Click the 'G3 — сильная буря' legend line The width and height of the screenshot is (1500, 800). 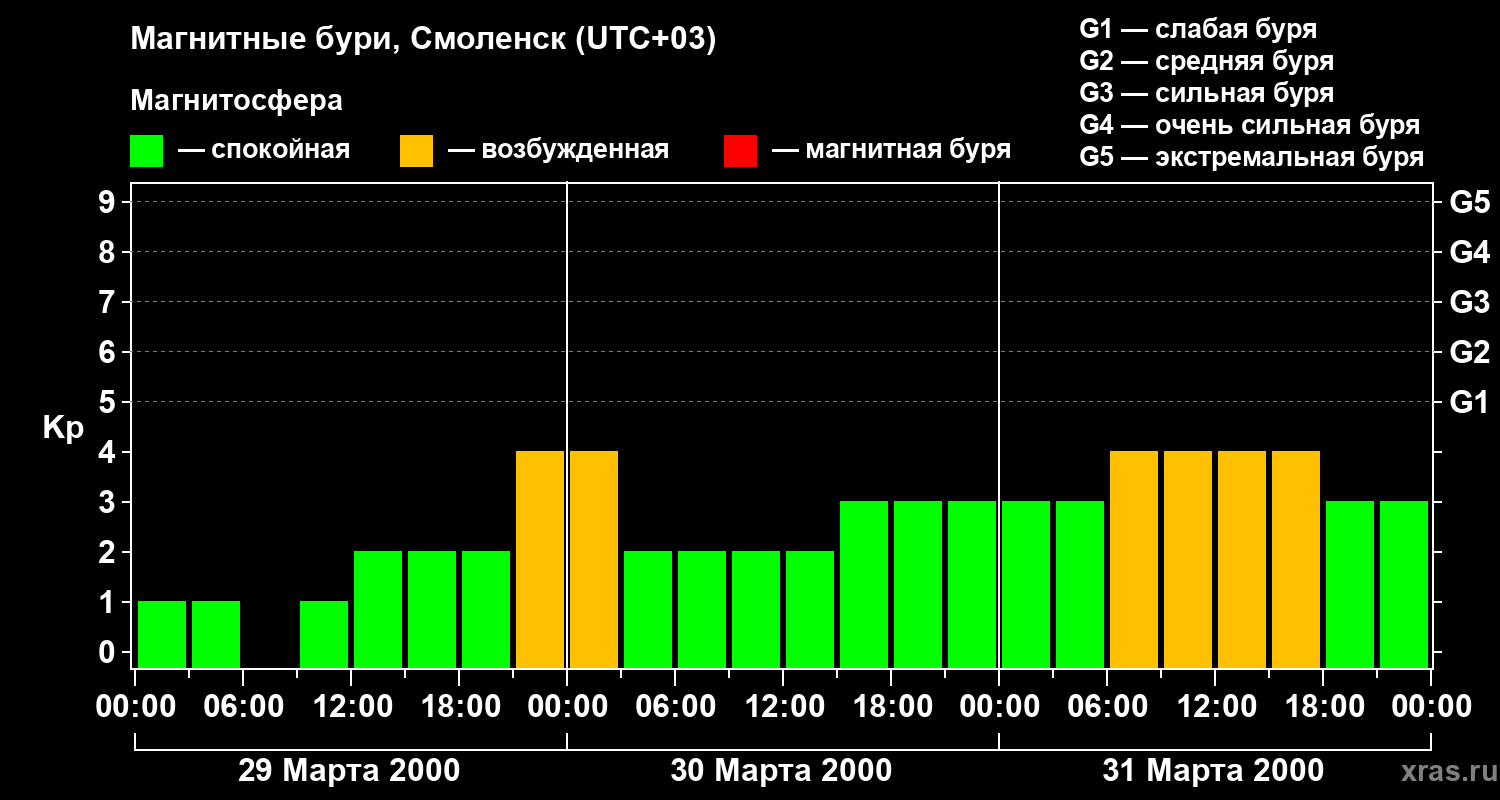click(x=1206, y=93)
